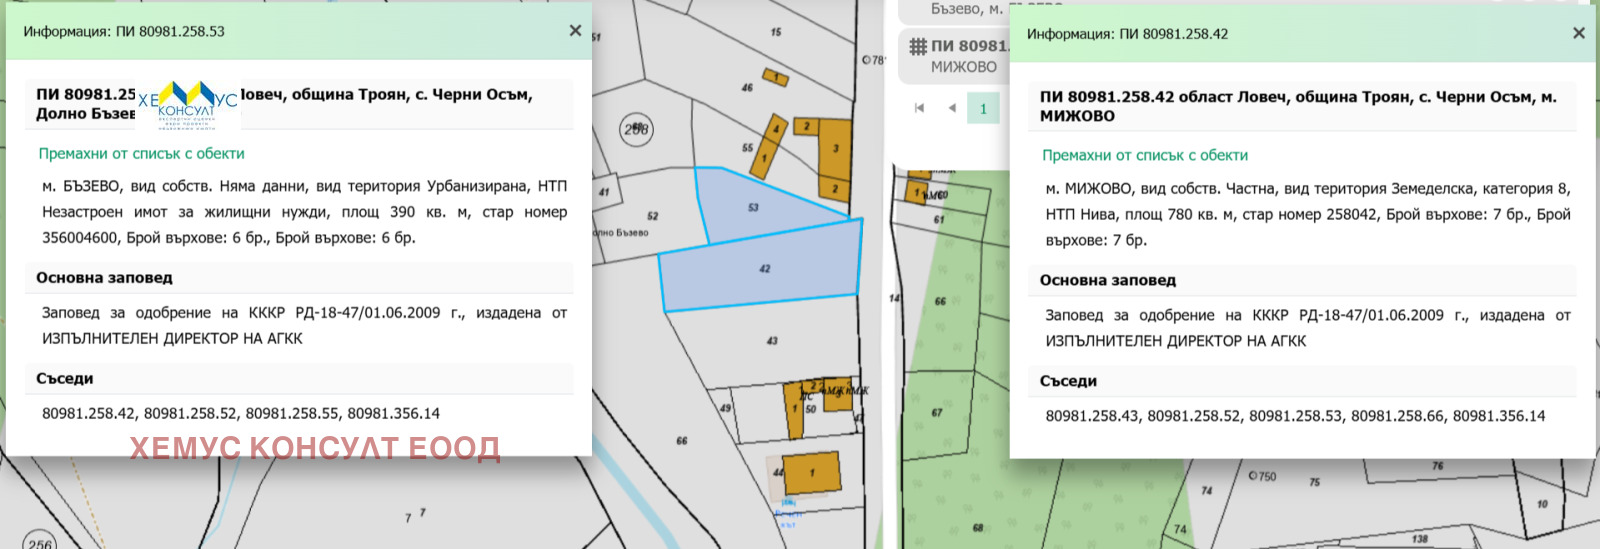
Task: Click the grid icon beside ПИ 80981 МИЖОВО
Action: click(917, 46)
